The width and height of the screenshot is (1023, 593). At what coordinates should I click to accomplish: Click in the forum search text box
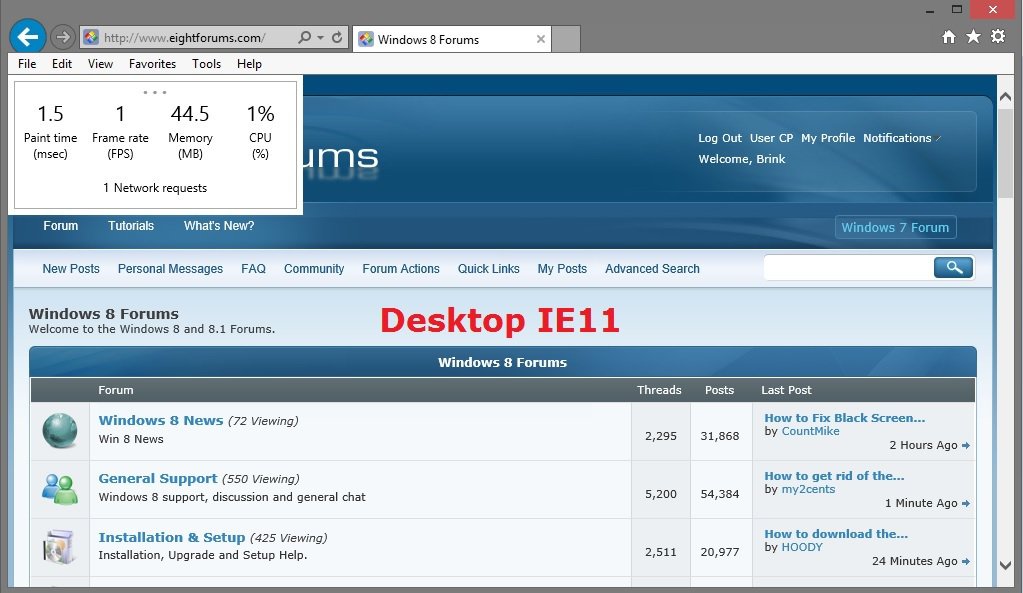[x=847, y=268]
